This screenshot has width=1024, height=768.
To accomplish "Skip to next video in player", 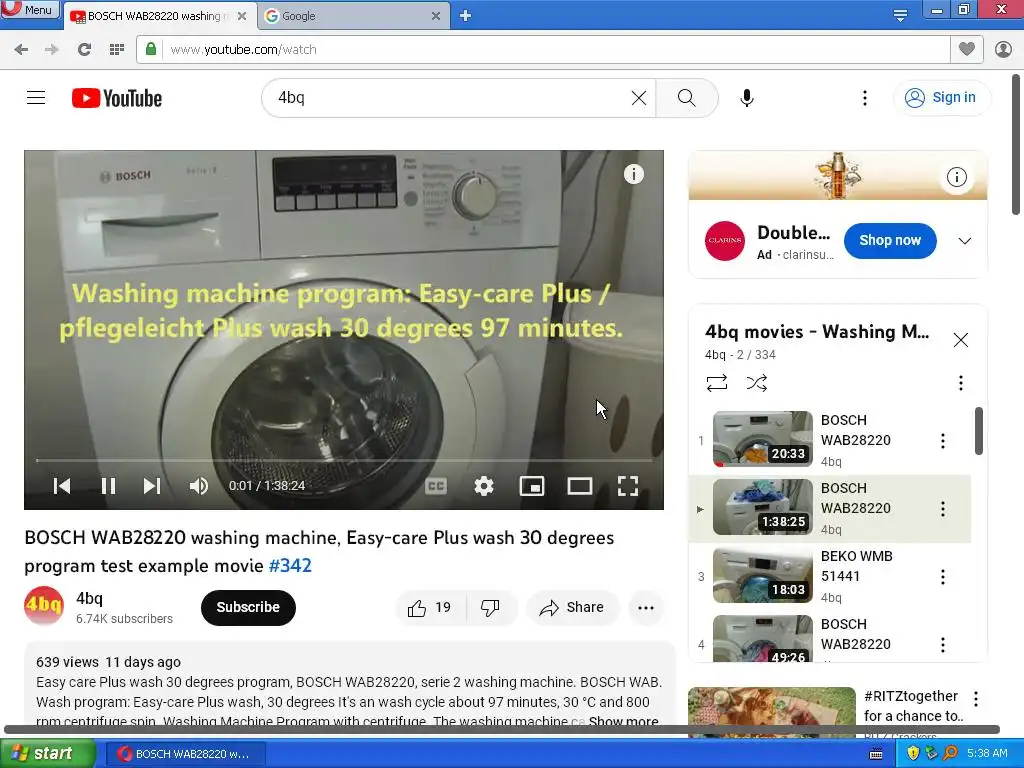I will (152, 486).
